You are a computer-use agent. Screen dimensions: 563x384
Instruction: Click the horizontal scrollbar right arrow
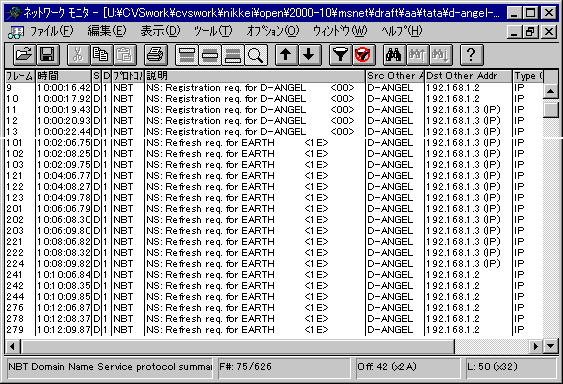535,346
